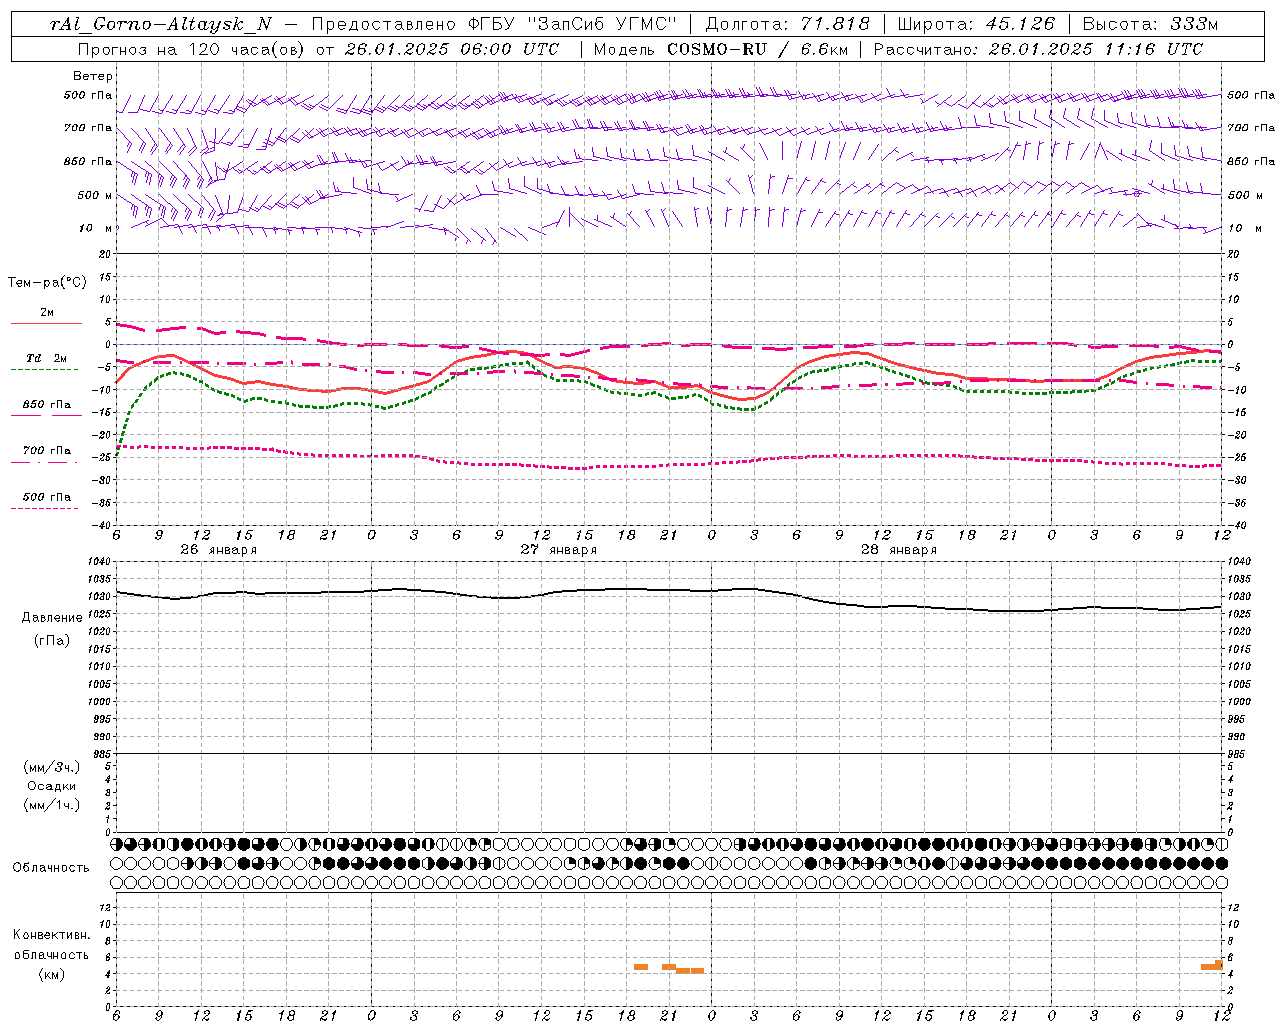Viewport: 1280px width, 1024px height.
Task: Click the Осадки precipitation label
Action: click(52, 786)
